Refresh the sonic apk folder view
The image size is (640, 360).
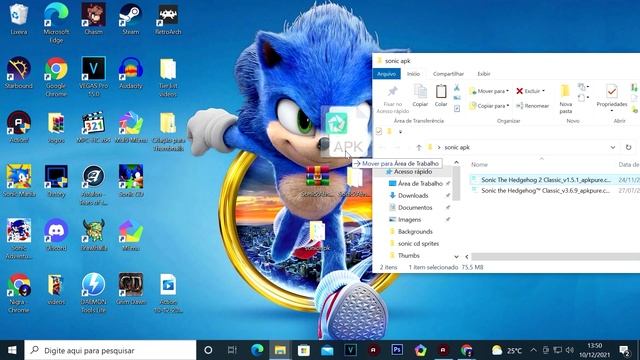pyautogui.click(x=628, y=147)
